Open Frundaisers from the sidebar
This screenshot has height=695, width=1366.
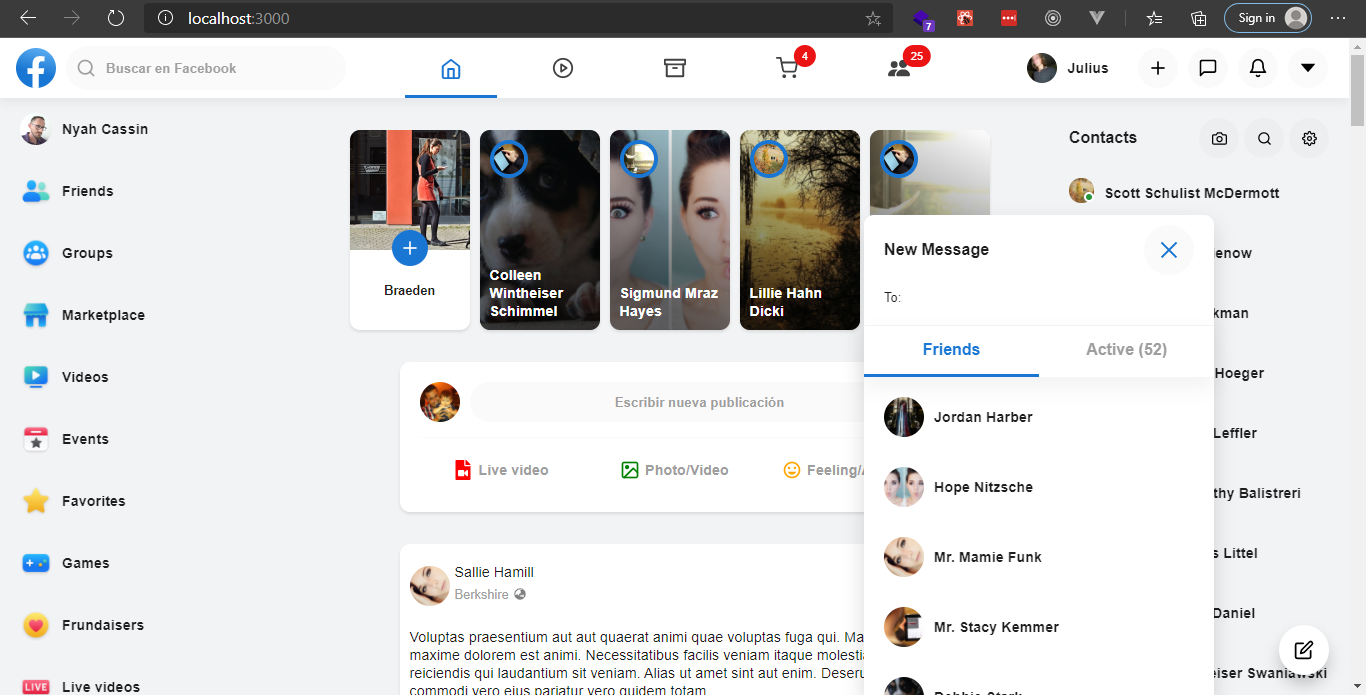(83, 625)
